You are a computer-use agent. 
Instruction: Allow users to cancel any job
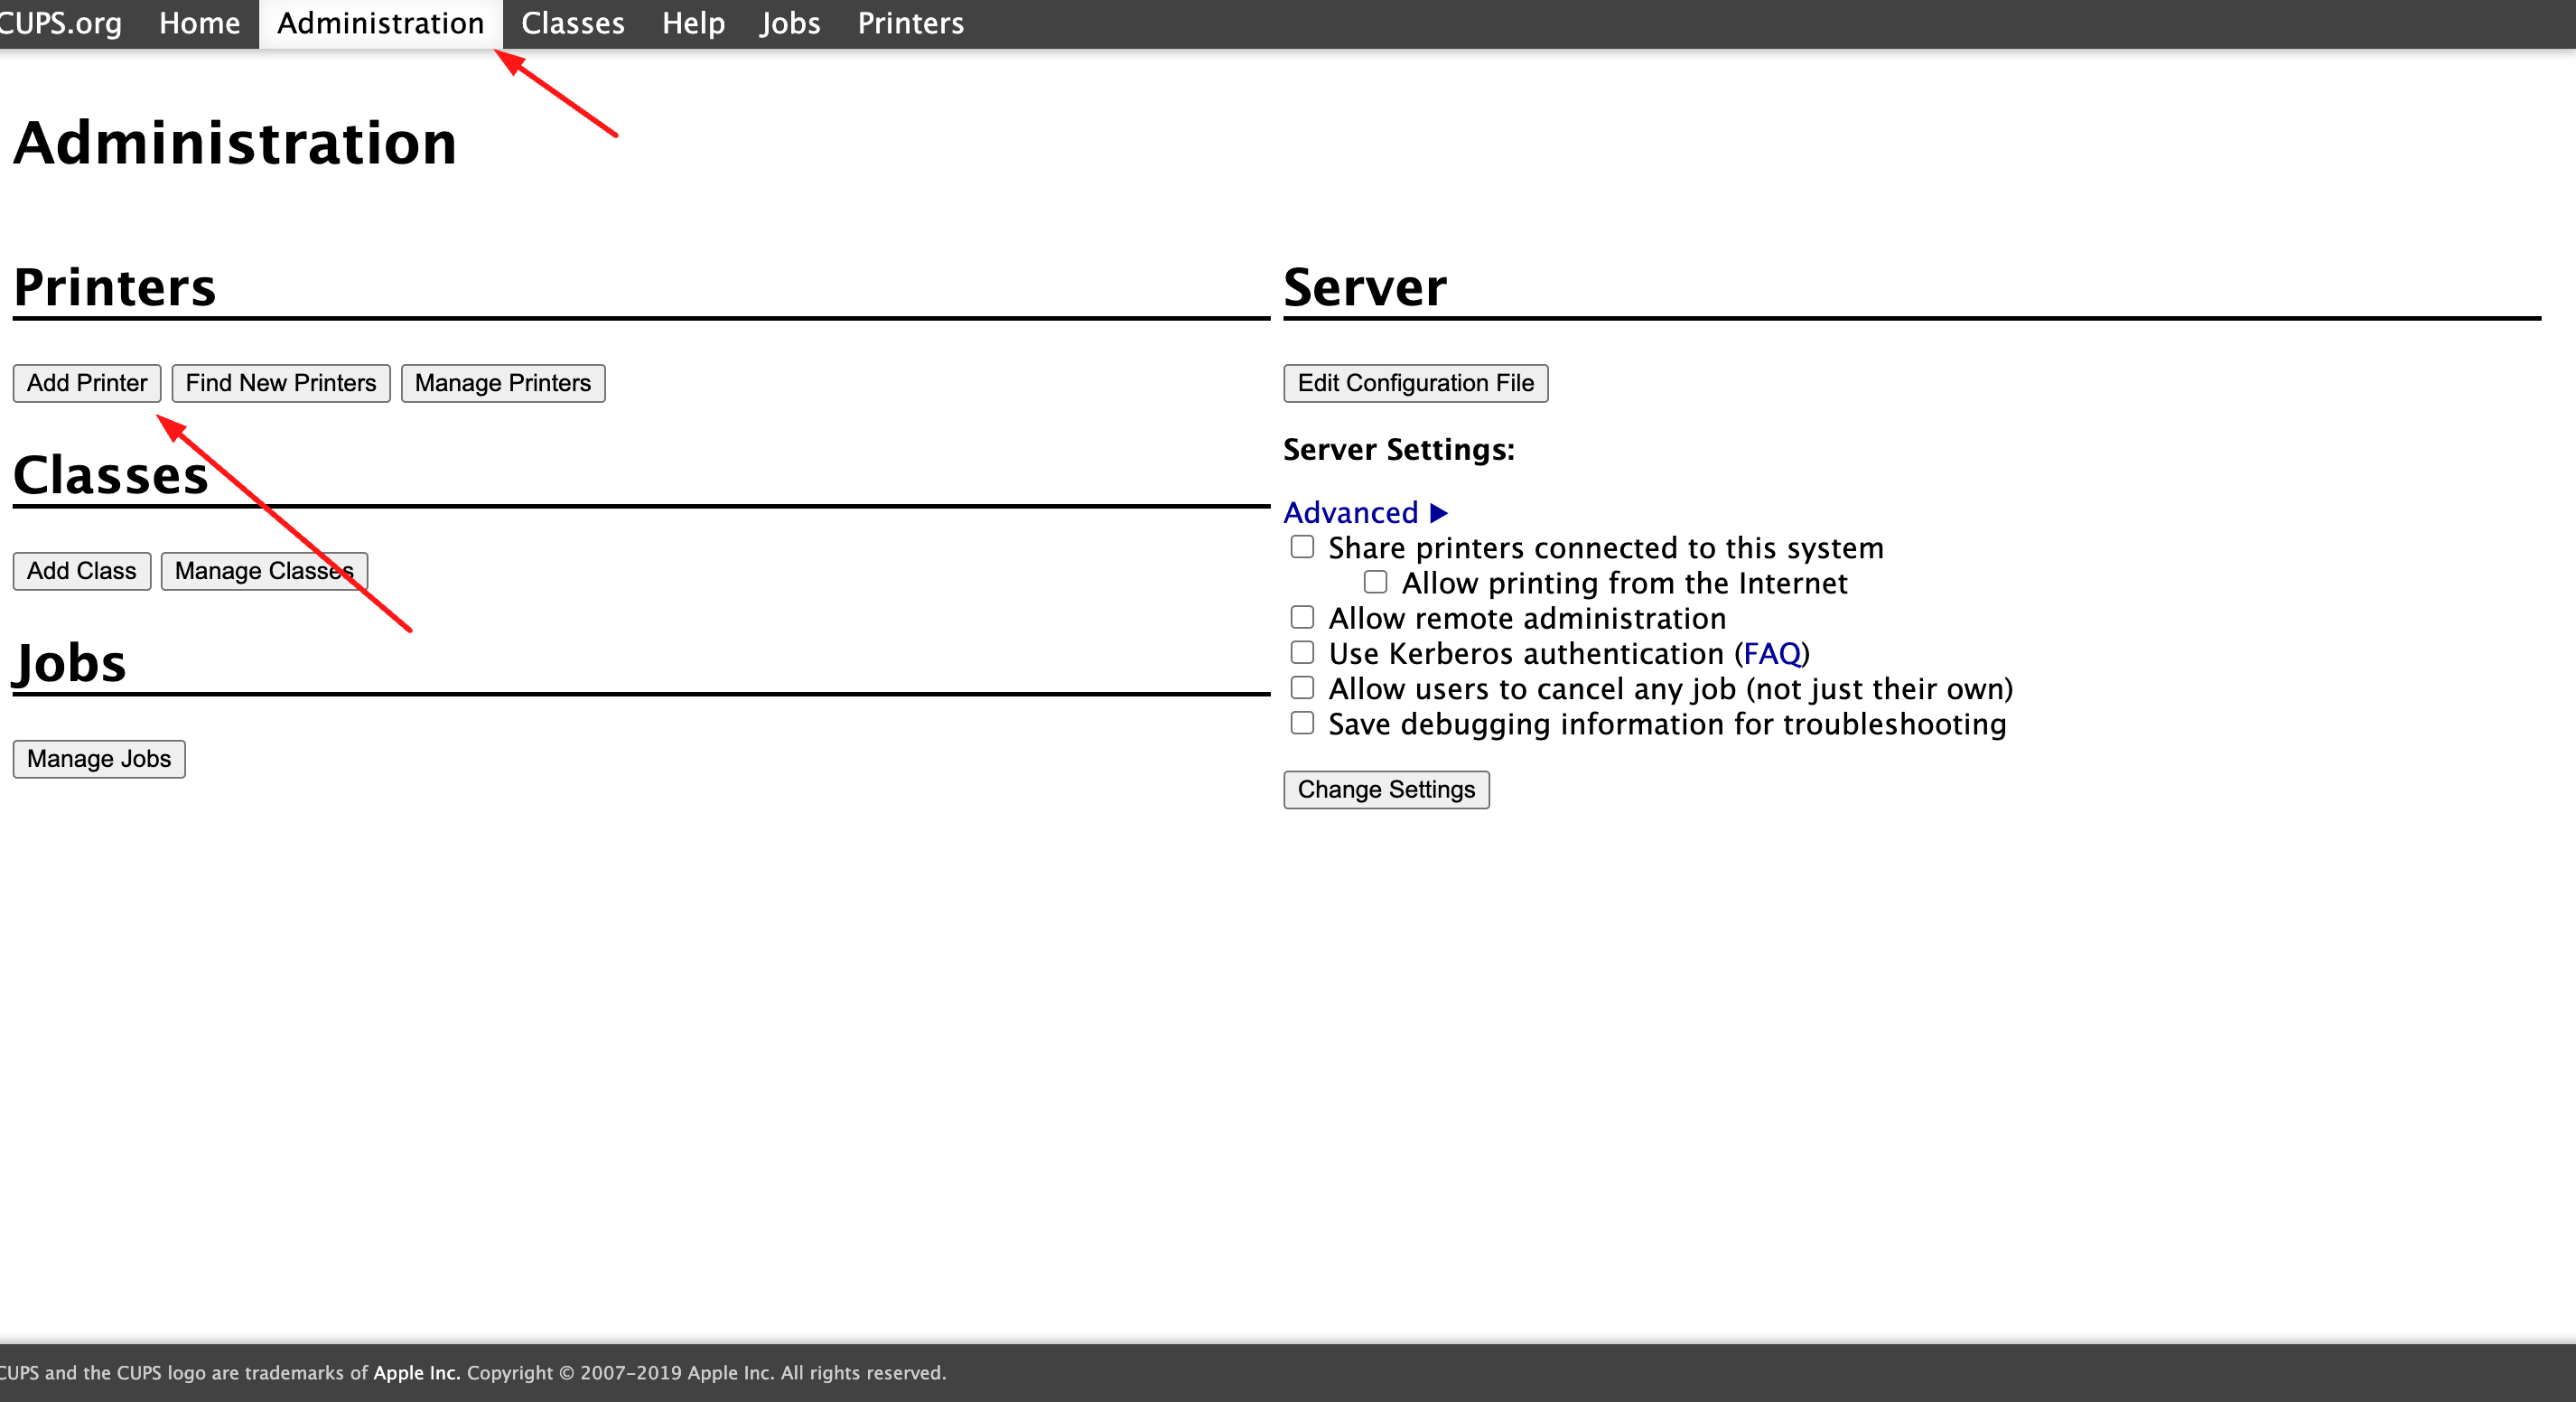tap(1301, 687)
